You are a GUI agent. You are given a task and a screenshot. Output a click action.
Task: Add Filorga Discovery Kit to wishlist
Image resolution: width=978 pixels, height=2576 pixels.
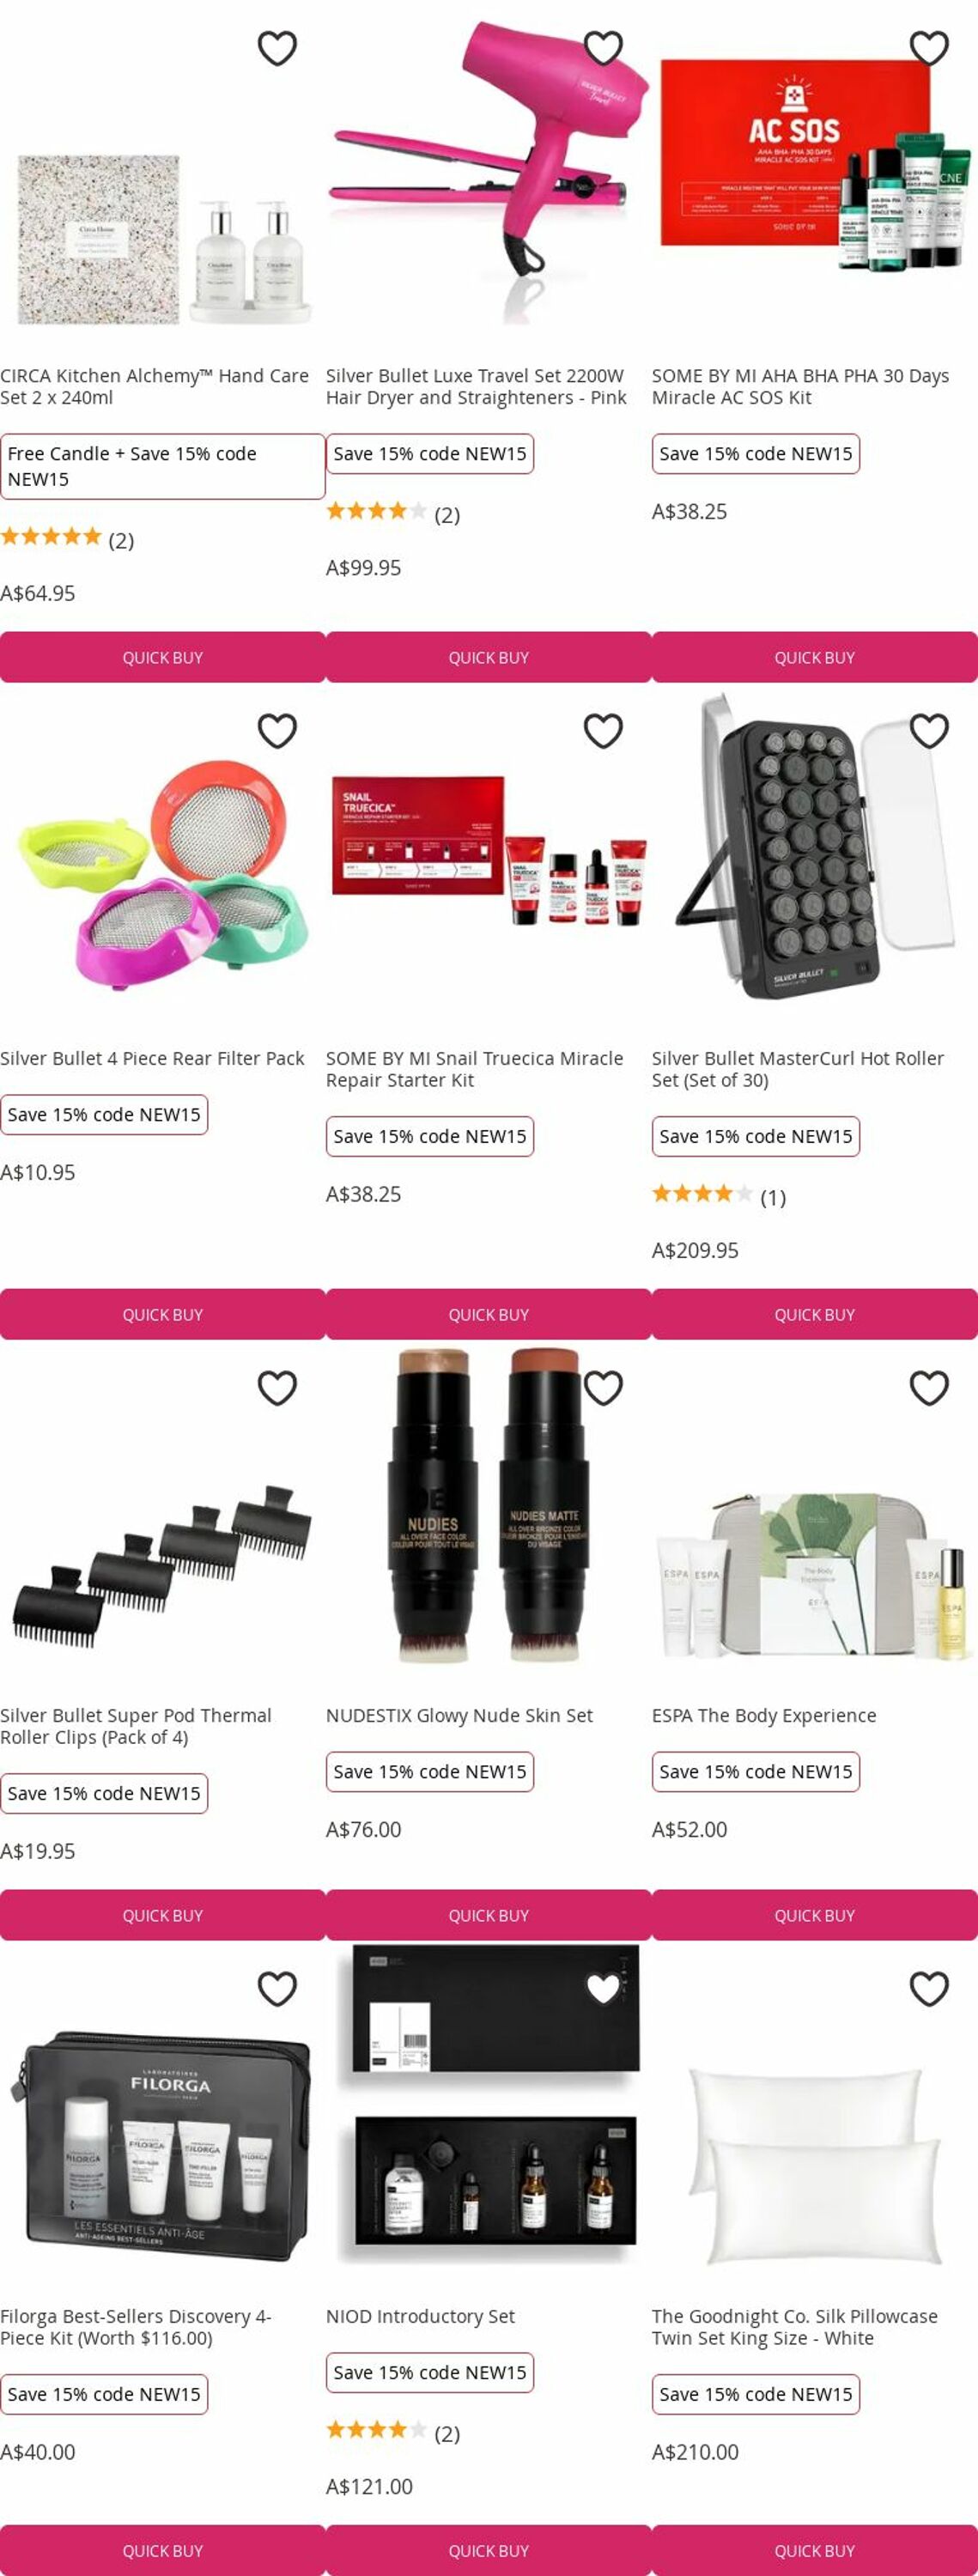(x=277, y=1989)
